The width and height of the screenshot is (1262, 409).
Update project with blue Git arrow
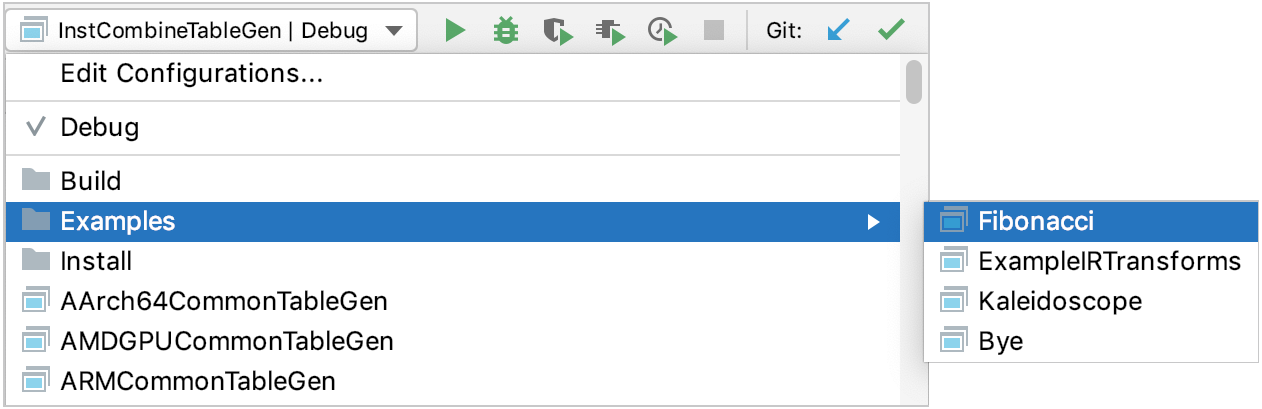[838, 31]
